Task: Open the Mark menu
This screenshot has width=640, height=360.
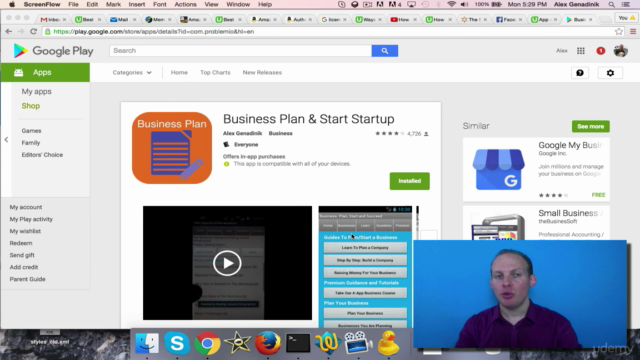Action: coord(113,4)
